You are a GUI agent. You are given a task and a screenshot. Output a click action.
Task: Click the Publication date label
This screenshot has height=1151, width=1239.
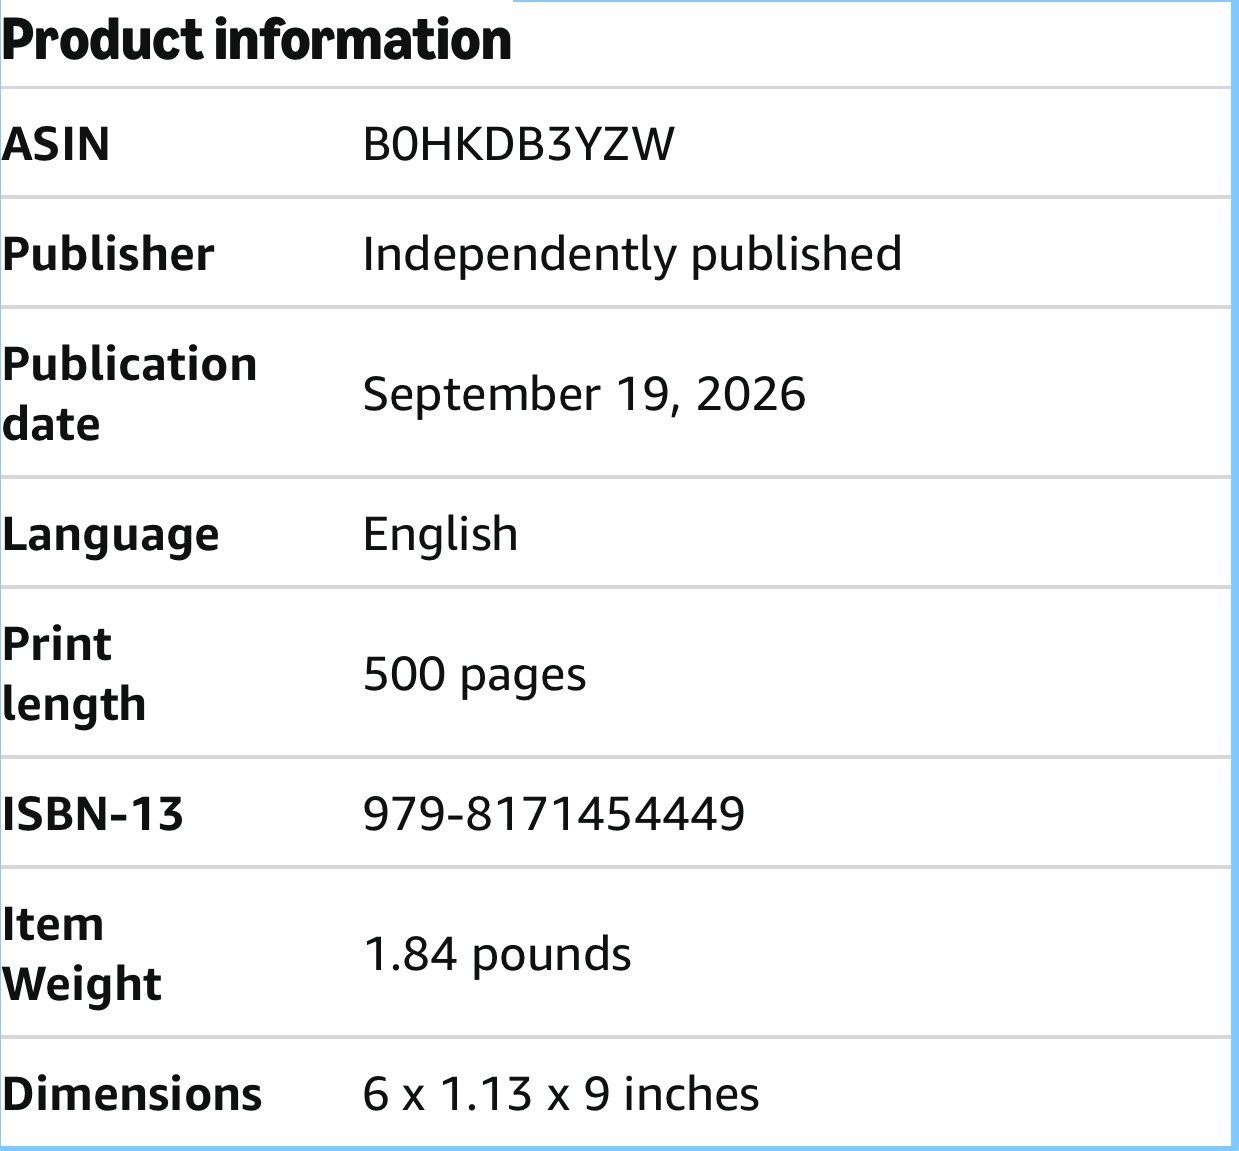130,394
